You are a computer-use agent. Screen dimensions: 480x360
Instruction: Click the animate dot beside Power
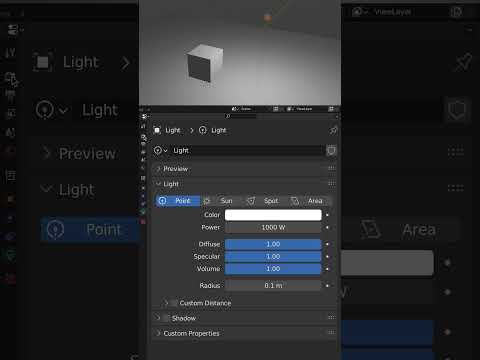click(x=327, y=228)
